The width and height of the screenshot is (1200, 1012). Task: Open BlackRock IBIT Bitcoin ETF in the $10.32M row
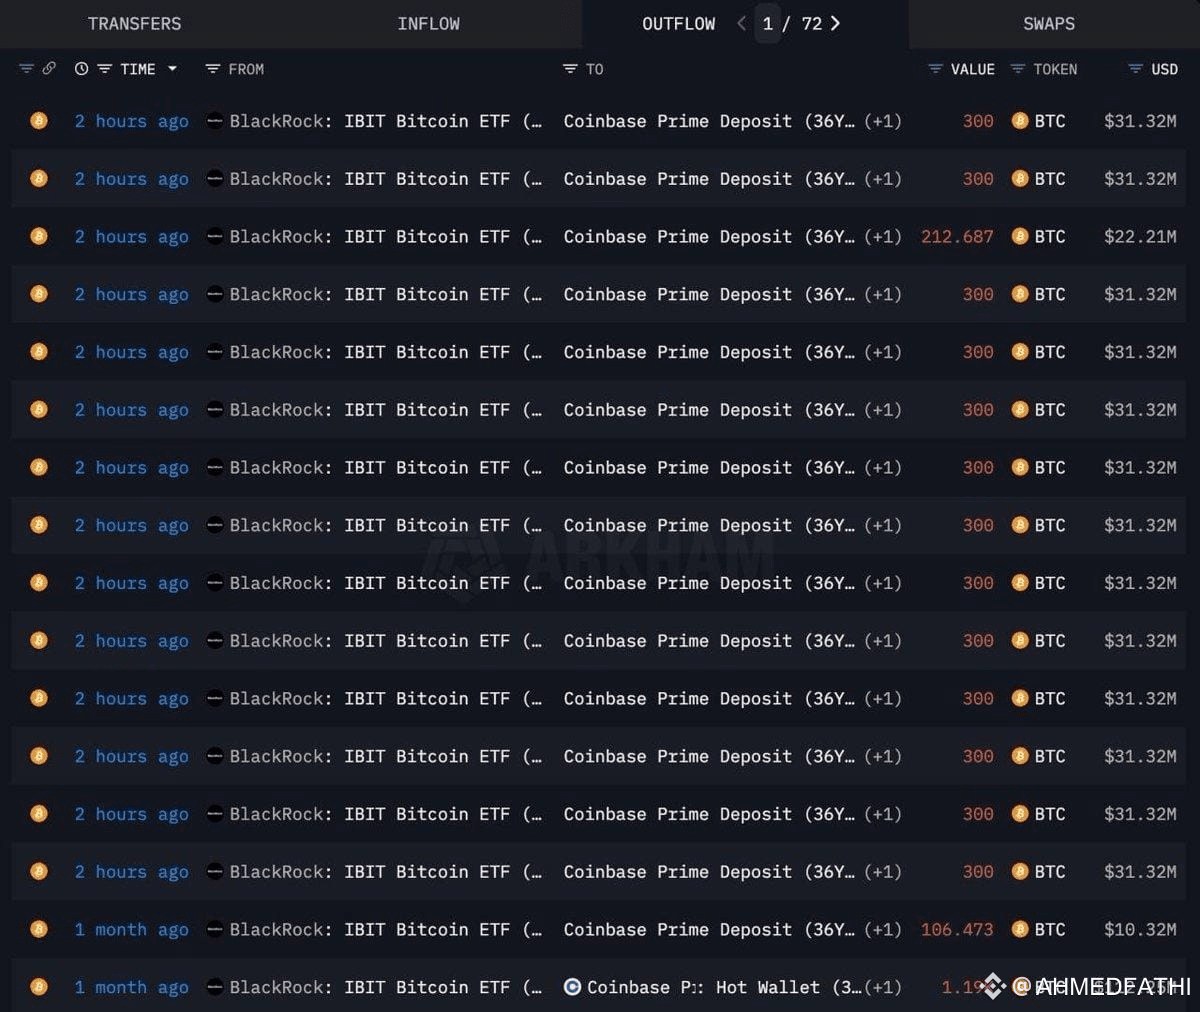[x=385, y=930]
